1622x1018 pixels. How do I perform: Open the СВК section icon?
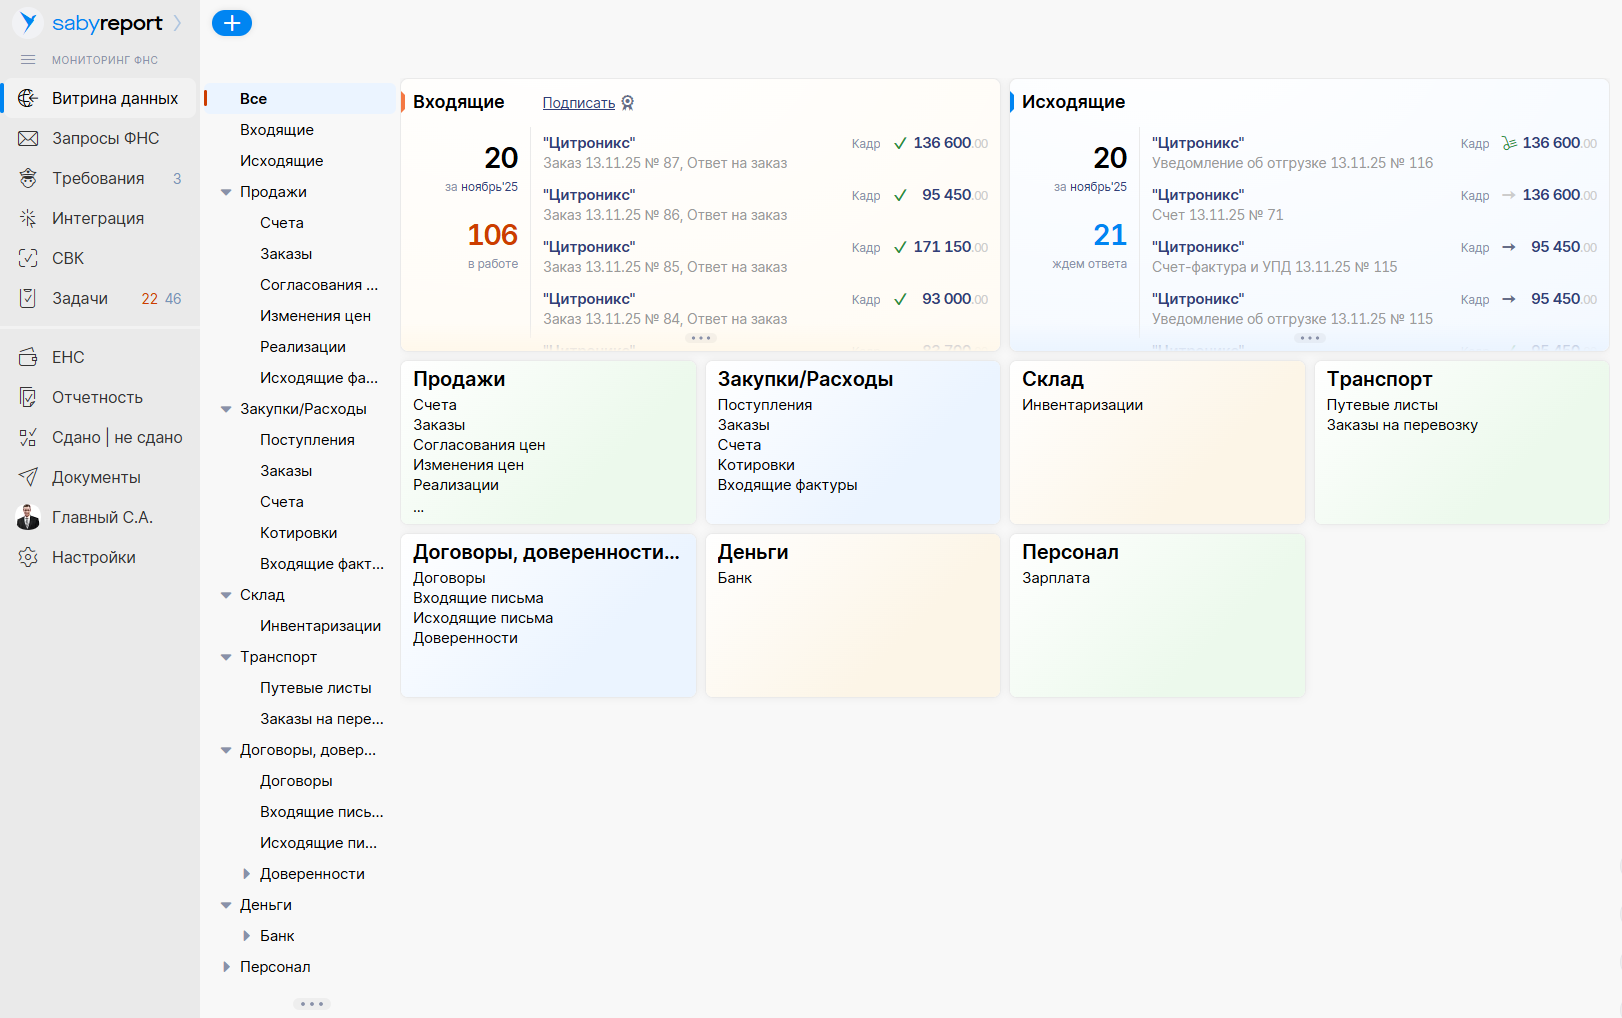[x=28, y=258]
